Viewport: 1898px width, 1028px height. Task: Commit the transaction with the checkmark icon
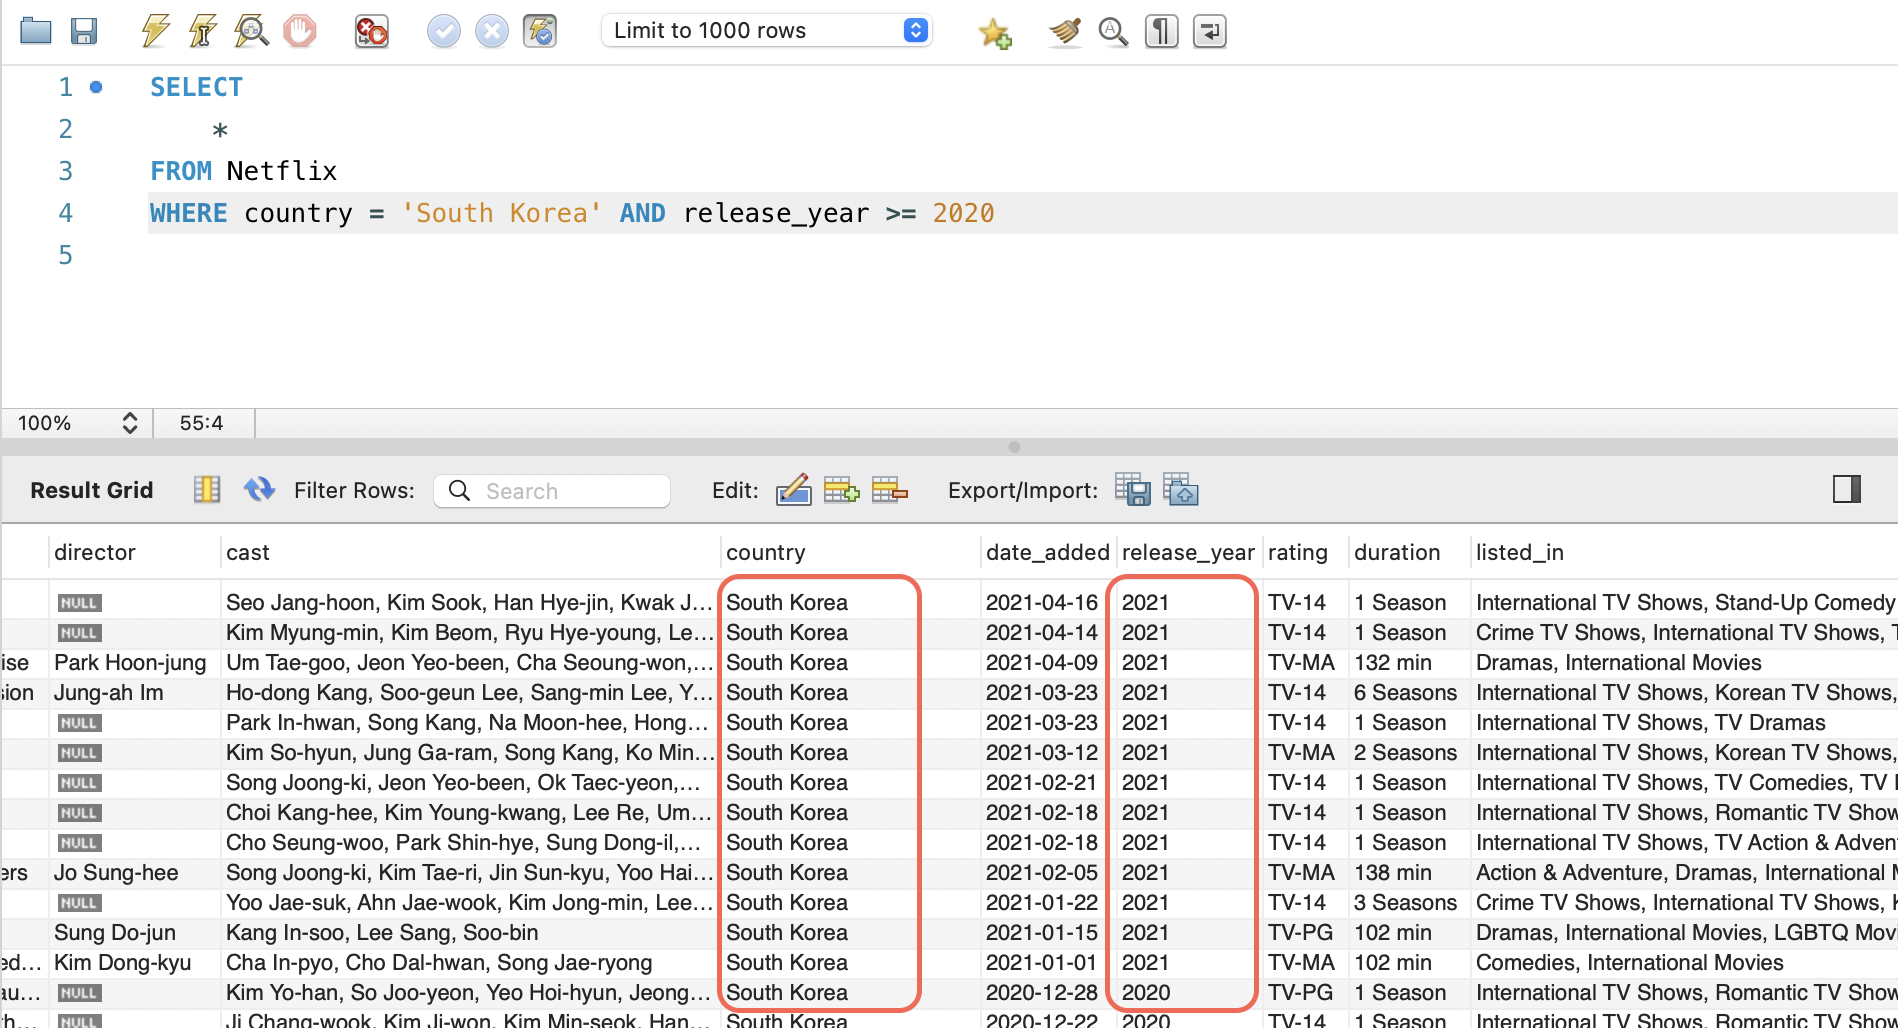click(x=443, y=31)
